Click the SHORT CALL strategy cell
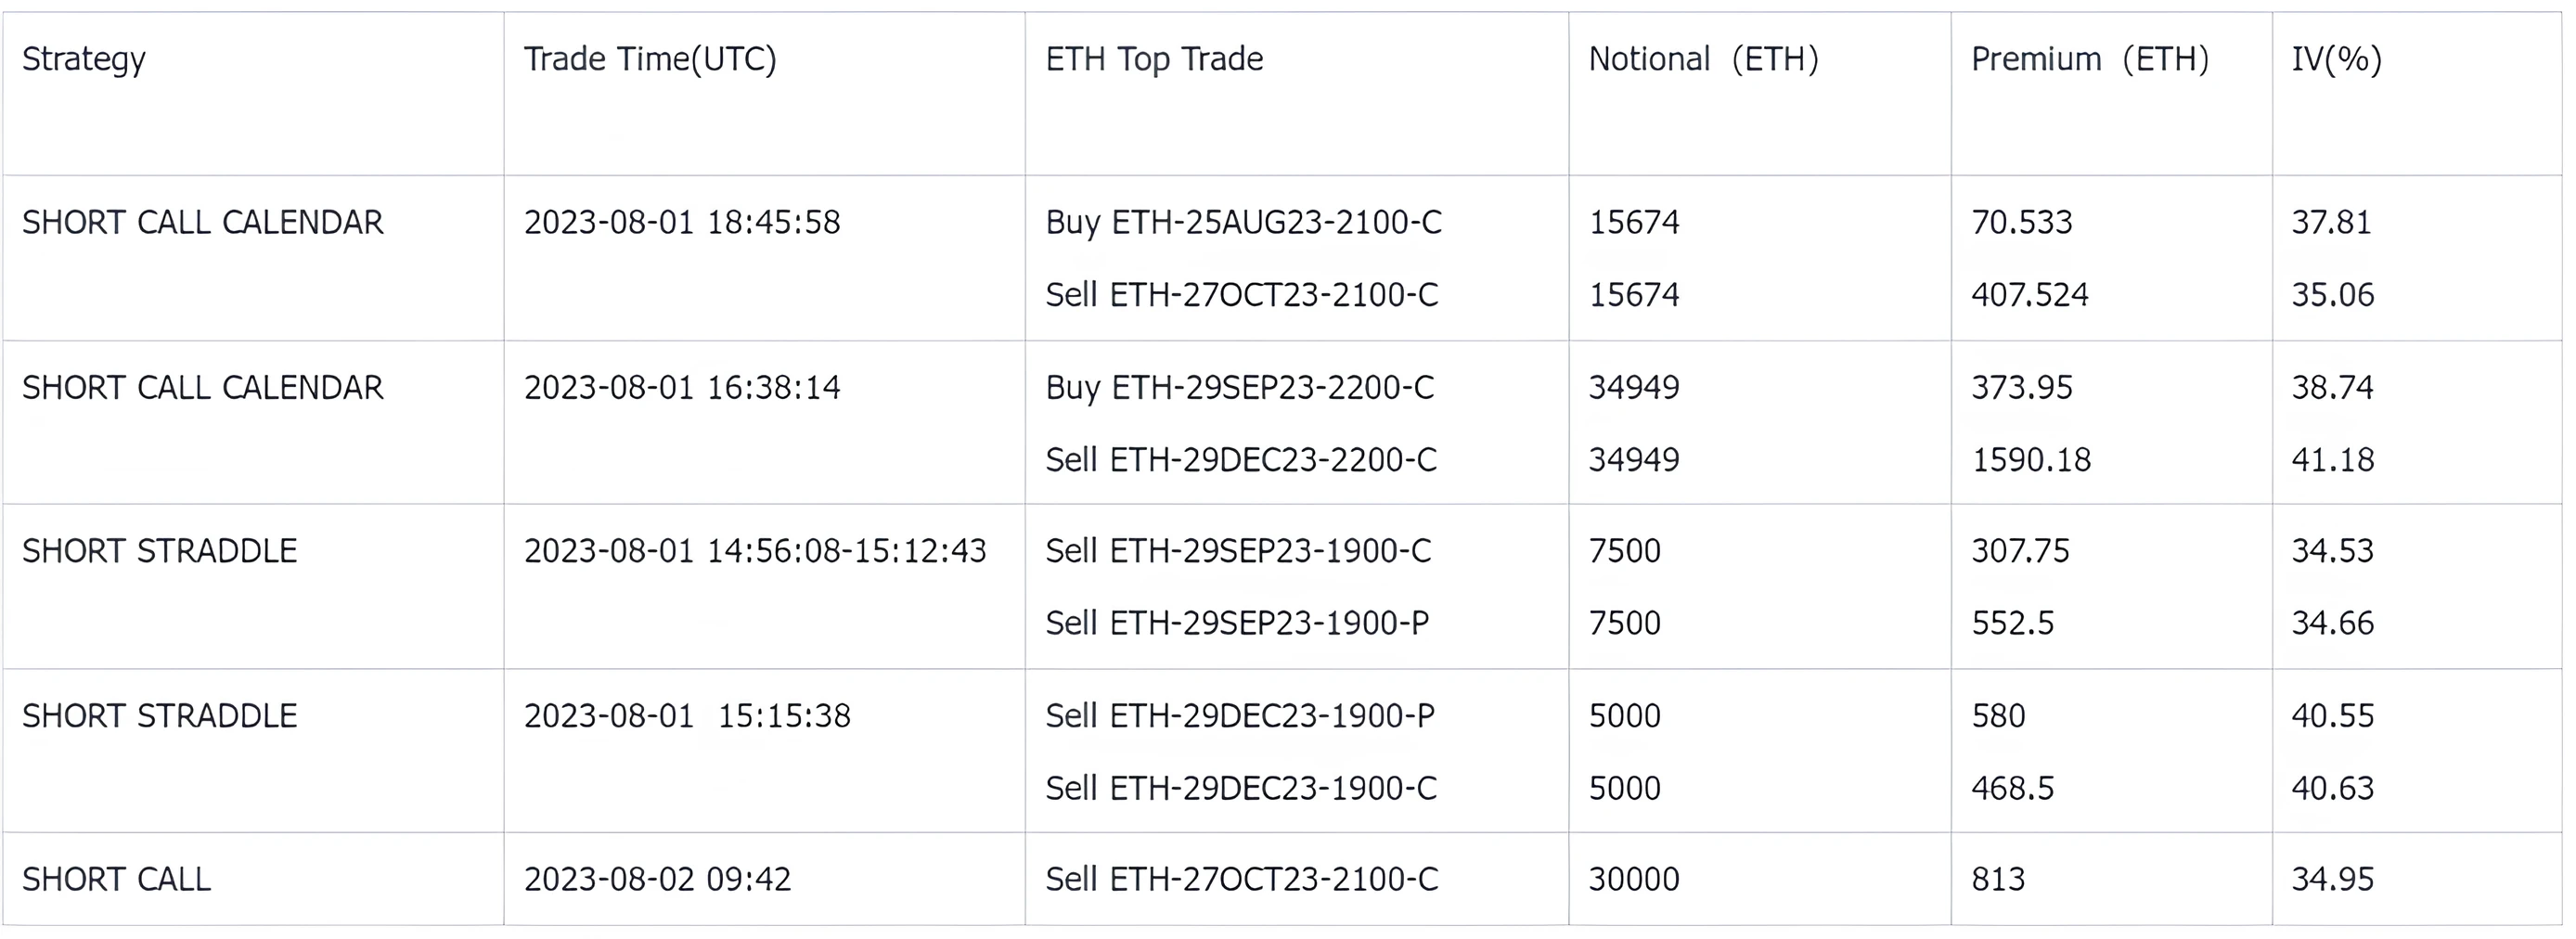The image size is (2576, 939). (116, 879)
